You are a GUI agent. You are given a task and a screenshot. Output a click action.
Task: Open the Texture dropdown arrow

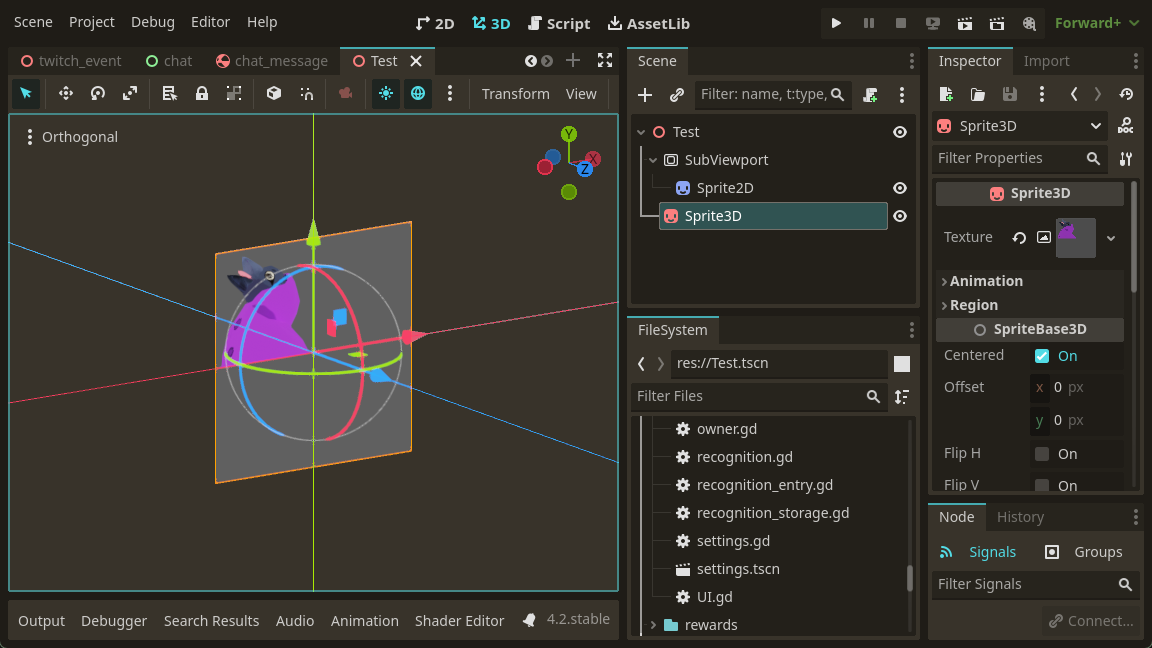1111,238
